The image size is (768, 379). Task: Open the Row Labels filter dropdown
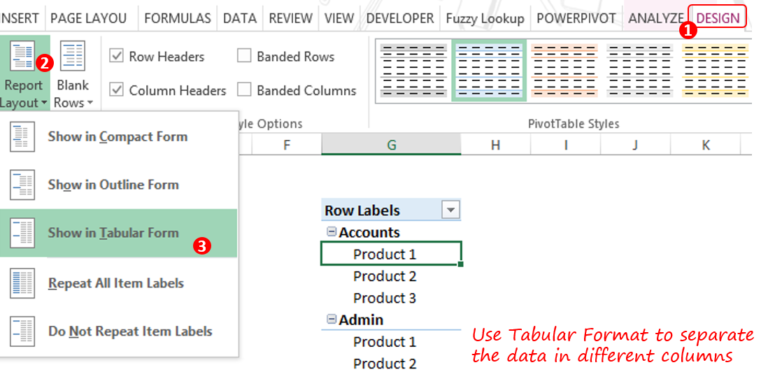tap(450, 211)
